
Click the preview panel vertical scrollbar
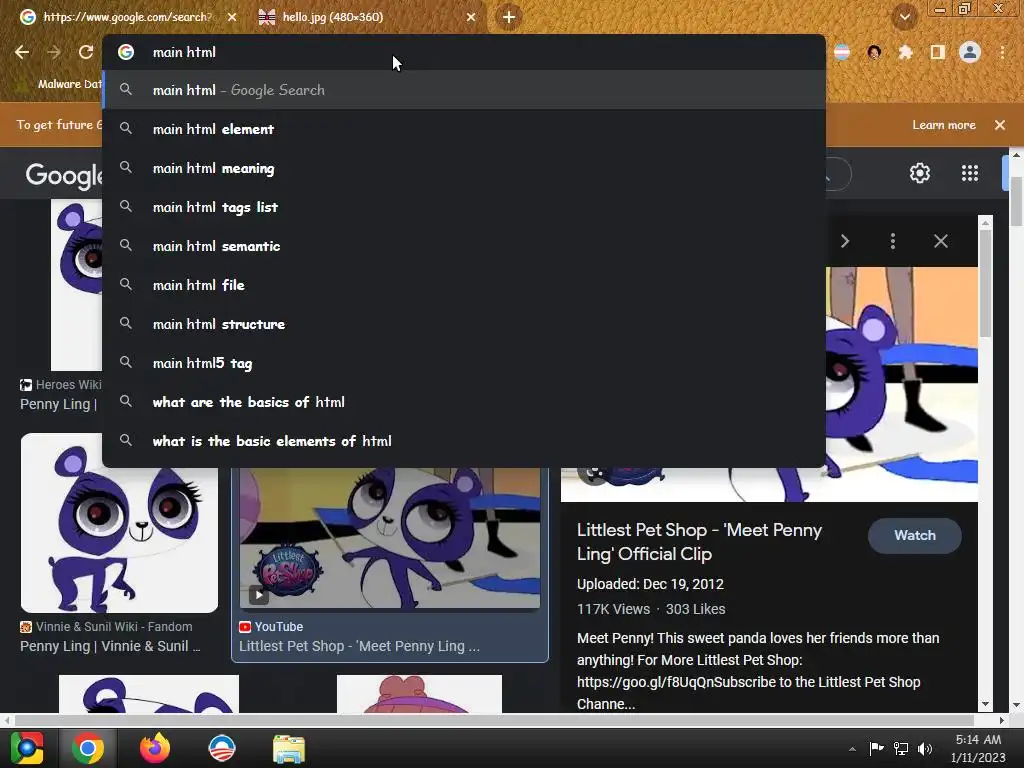click(985, 283)
